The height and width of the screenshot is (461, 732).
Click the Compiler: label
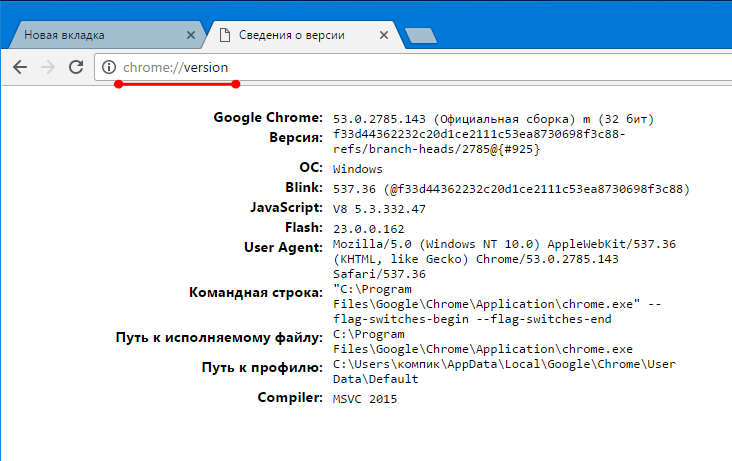tap(290, 397)
